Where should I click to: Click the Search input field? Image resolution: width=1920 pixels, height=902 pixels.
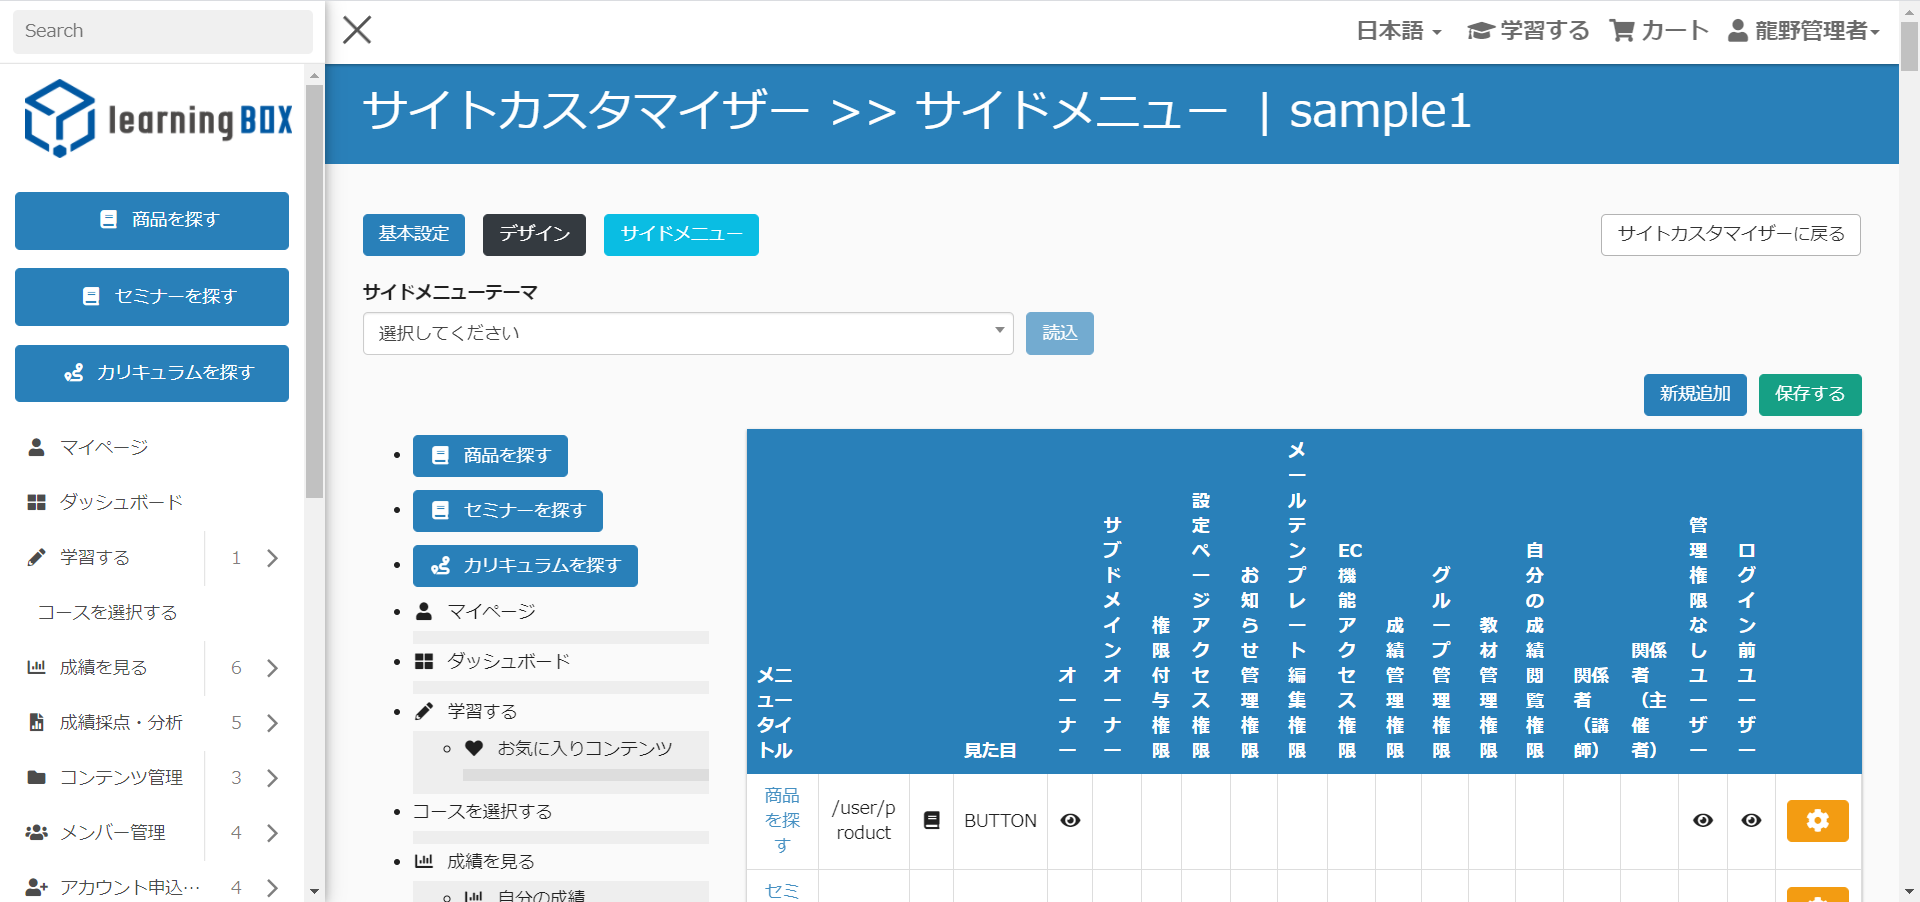coord(162,31)
